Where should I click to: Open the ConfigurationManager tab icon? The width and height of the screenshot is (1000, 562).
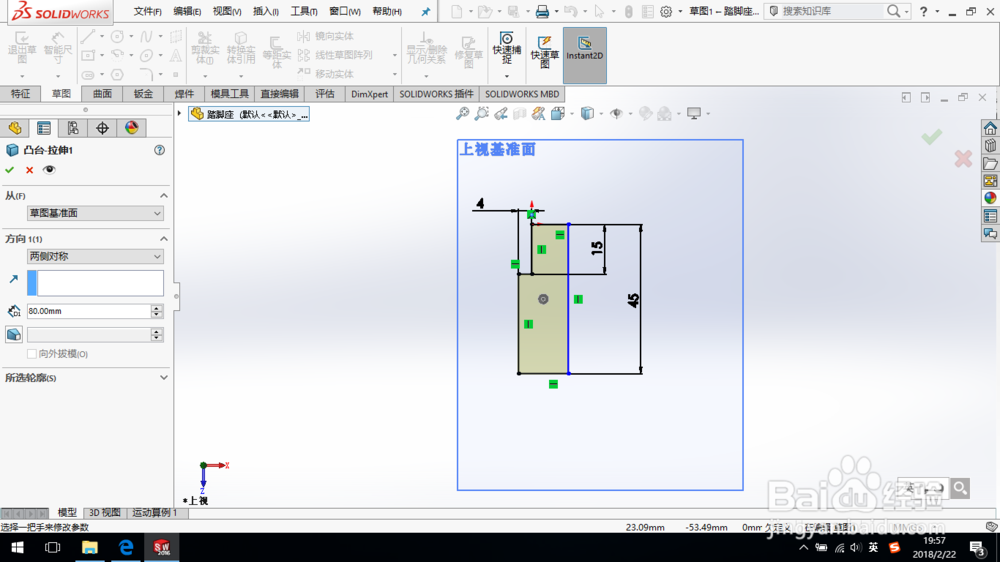coord(73,128)
